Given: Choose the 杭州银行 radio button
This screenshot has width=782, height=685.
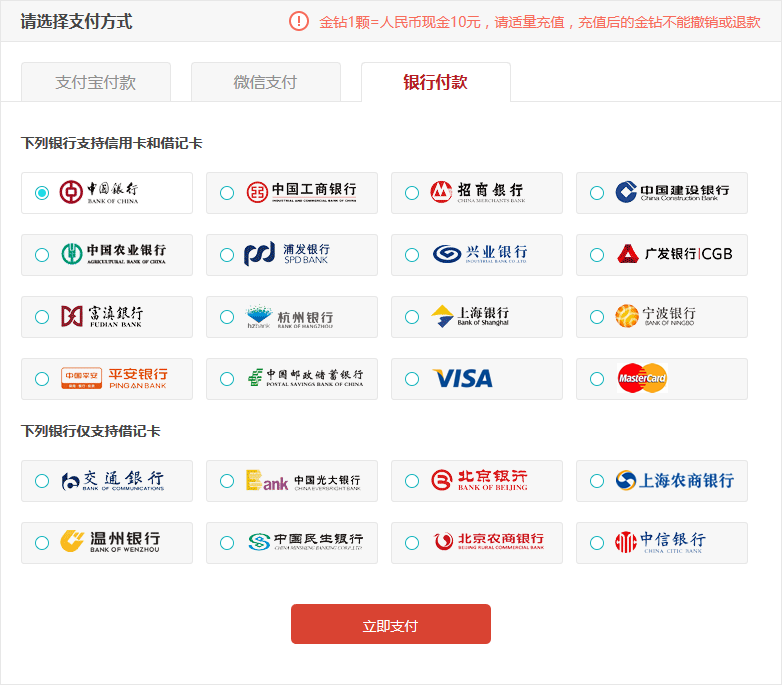Looking at the screenshot, I should [x=227, y=317].
